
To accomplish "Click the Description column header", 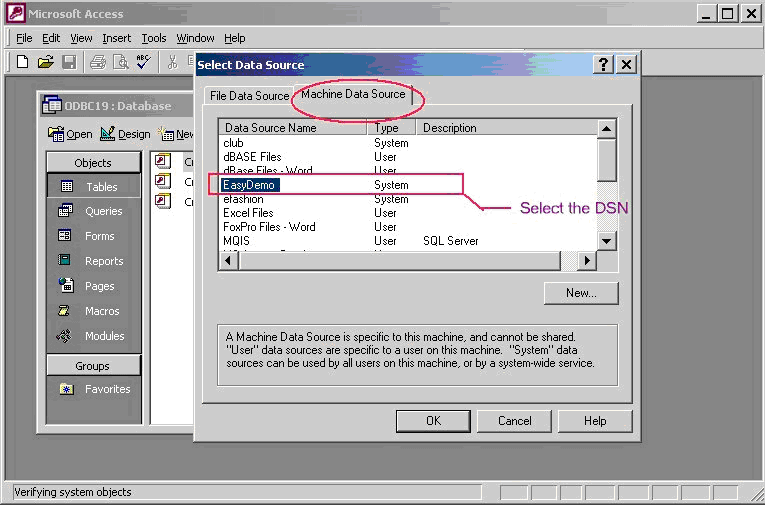I will click(506, 128).
